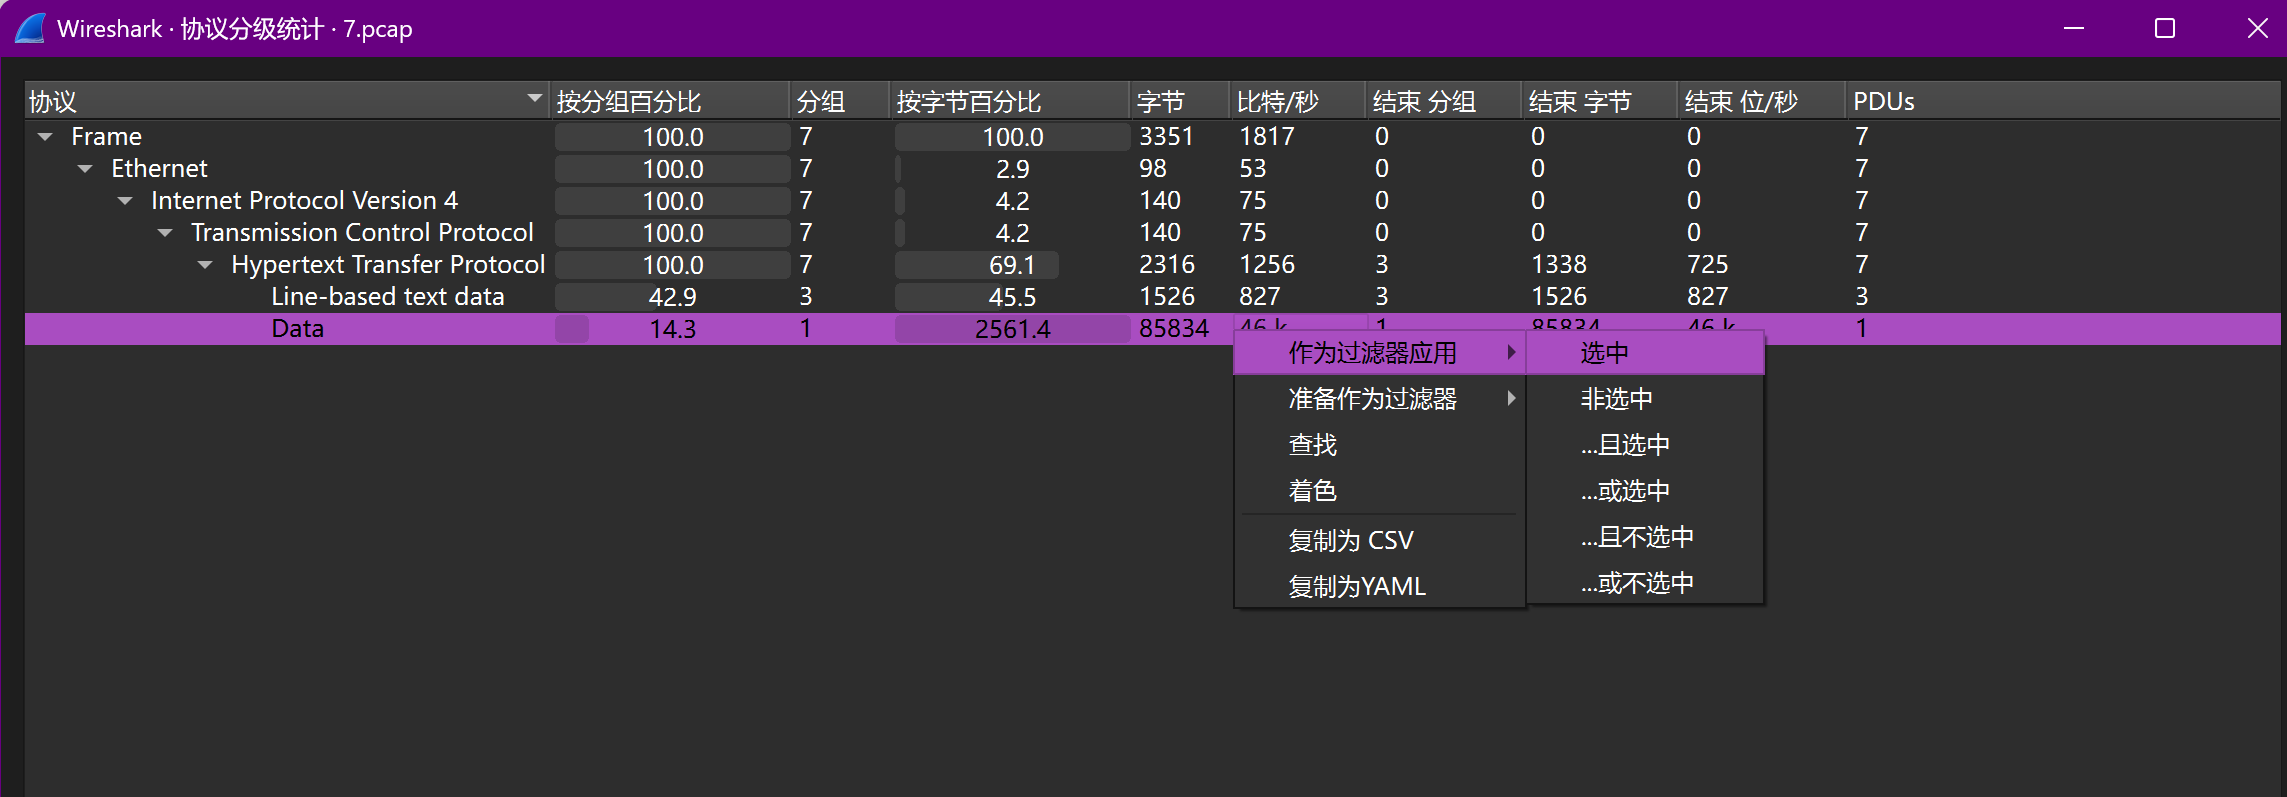Viewport: 2287px width, 797px height.
Task: Click the Wireshark shark fin icon
Action: tap(30, 28)
